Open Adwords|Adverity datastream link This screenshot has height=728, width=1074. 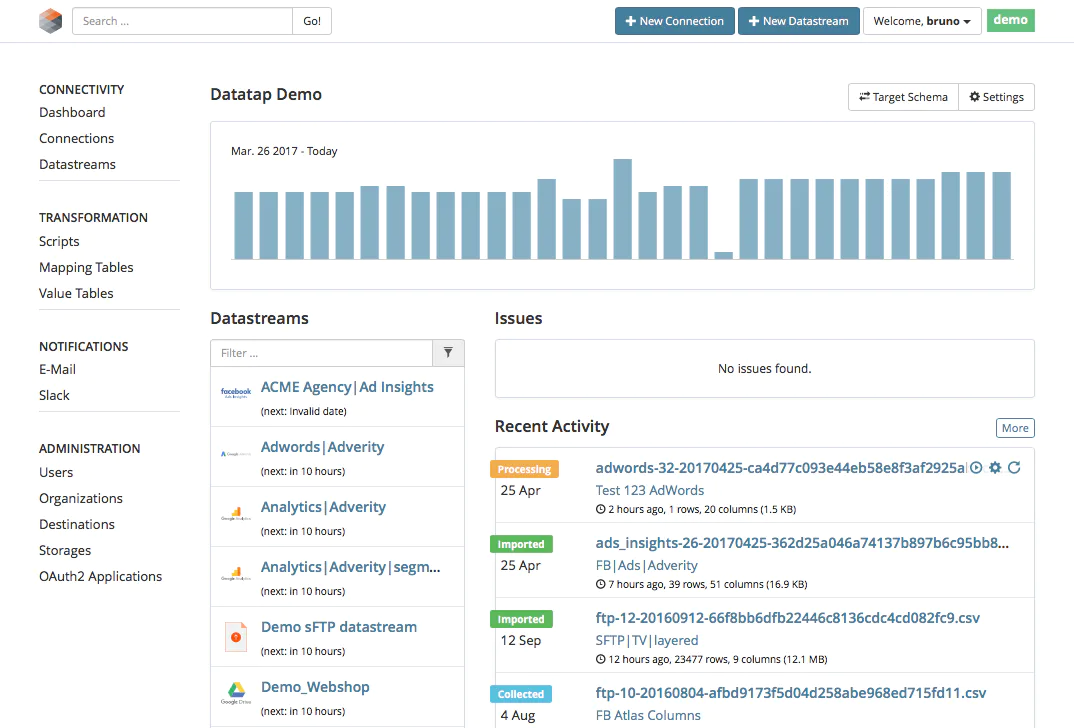tap(323, 447)
